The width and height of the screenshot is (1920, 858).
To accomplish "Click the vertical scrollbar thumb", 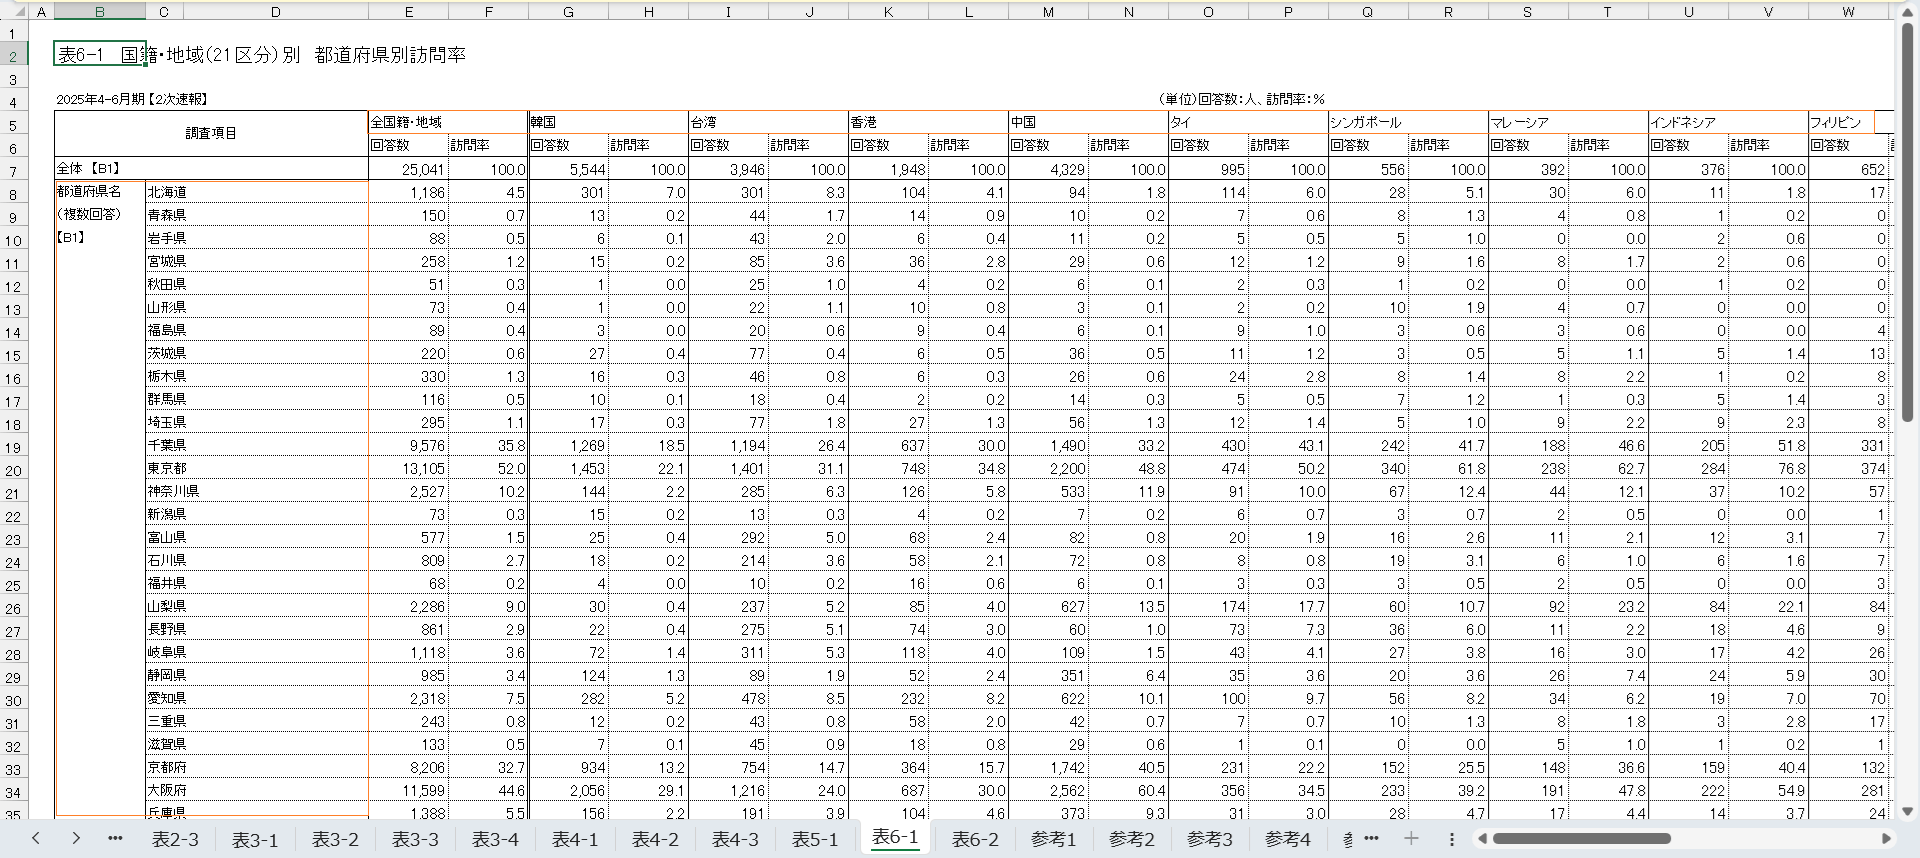I will tap(1907, 220).
